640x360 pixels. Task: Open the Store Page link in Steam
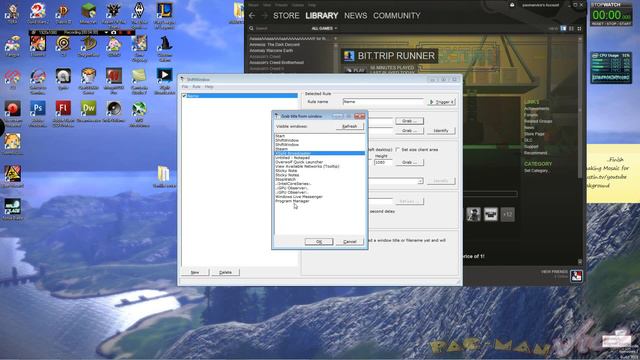tap(534, 134)
